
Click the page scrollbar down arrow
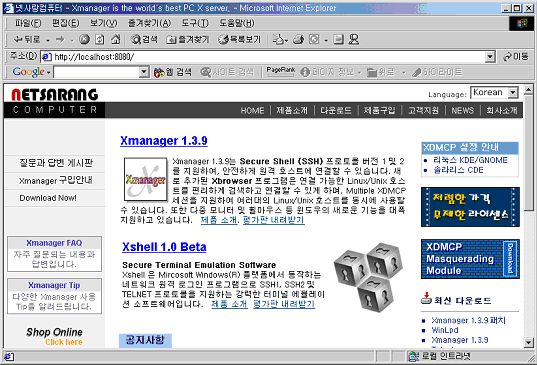point(528,342)
